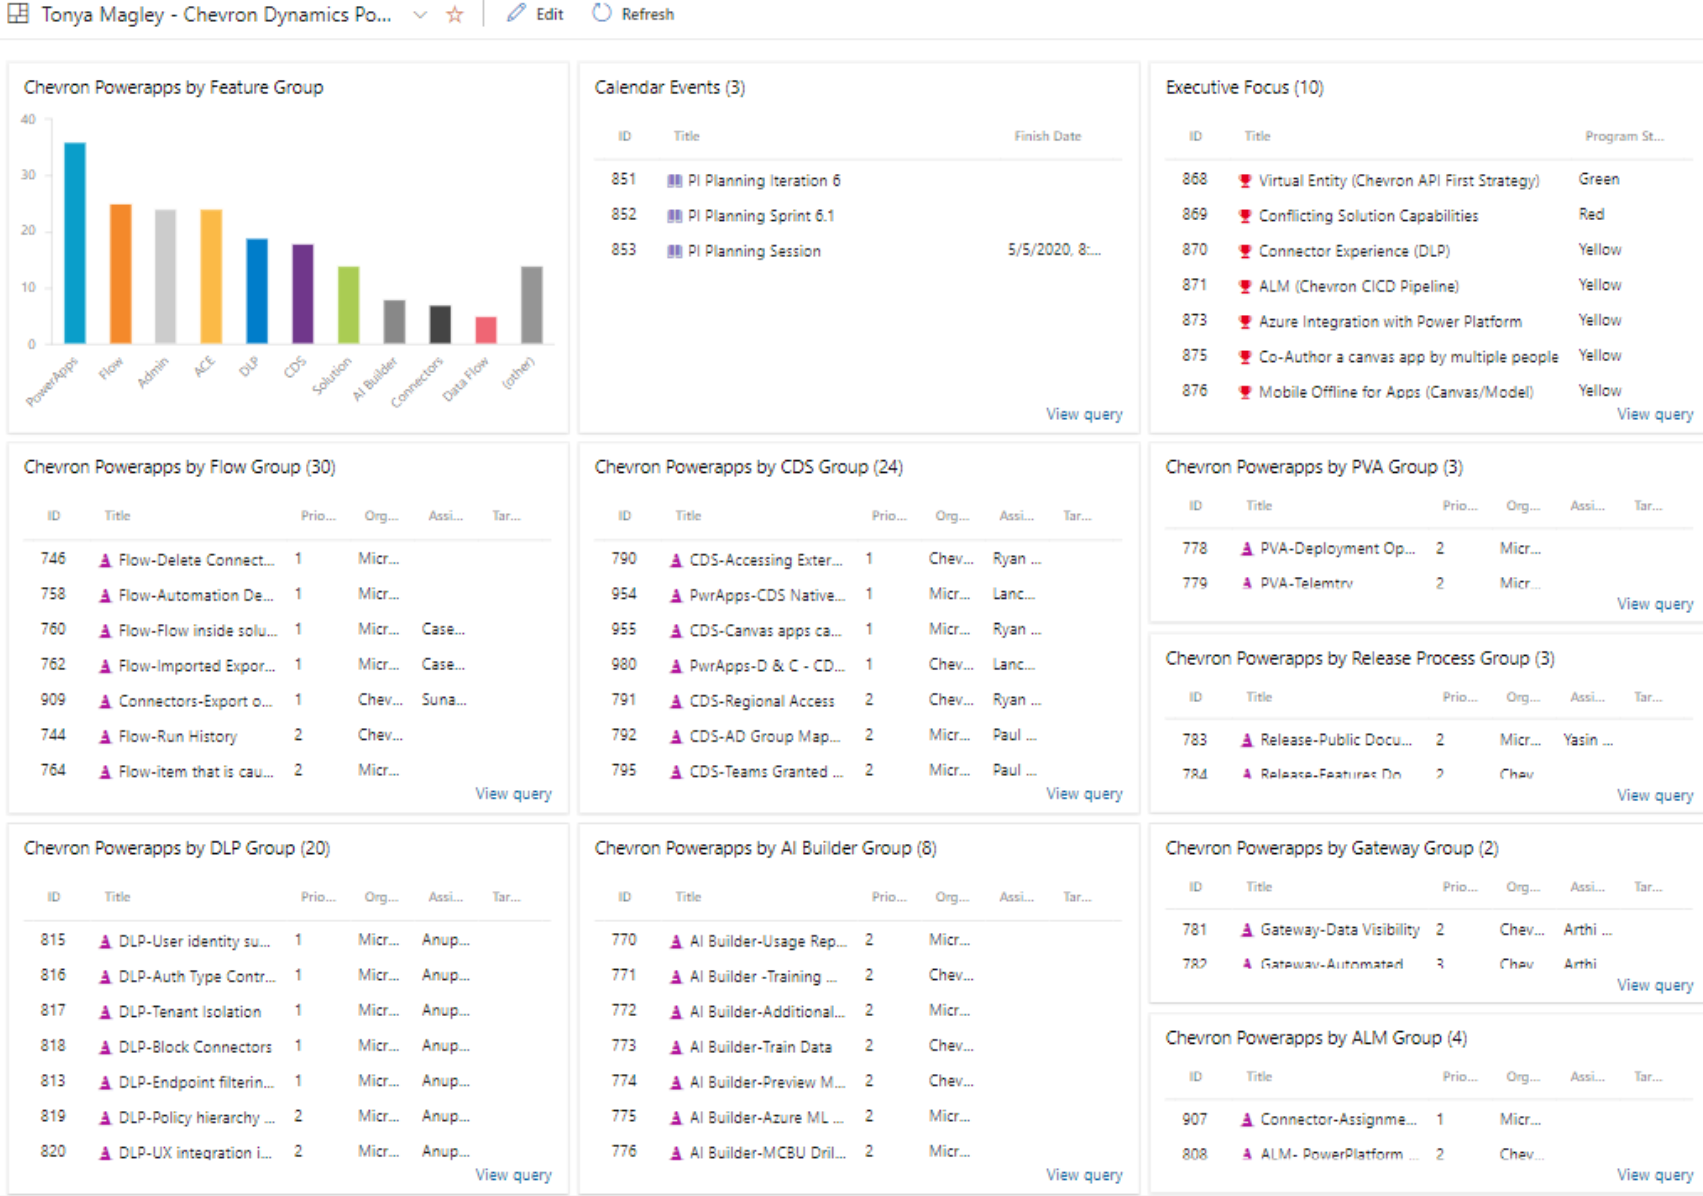The width and height of the screenshot is (1703, 1196).
Task: Open PwrApps-CDS Native... work item
Action: coord(767,596)
